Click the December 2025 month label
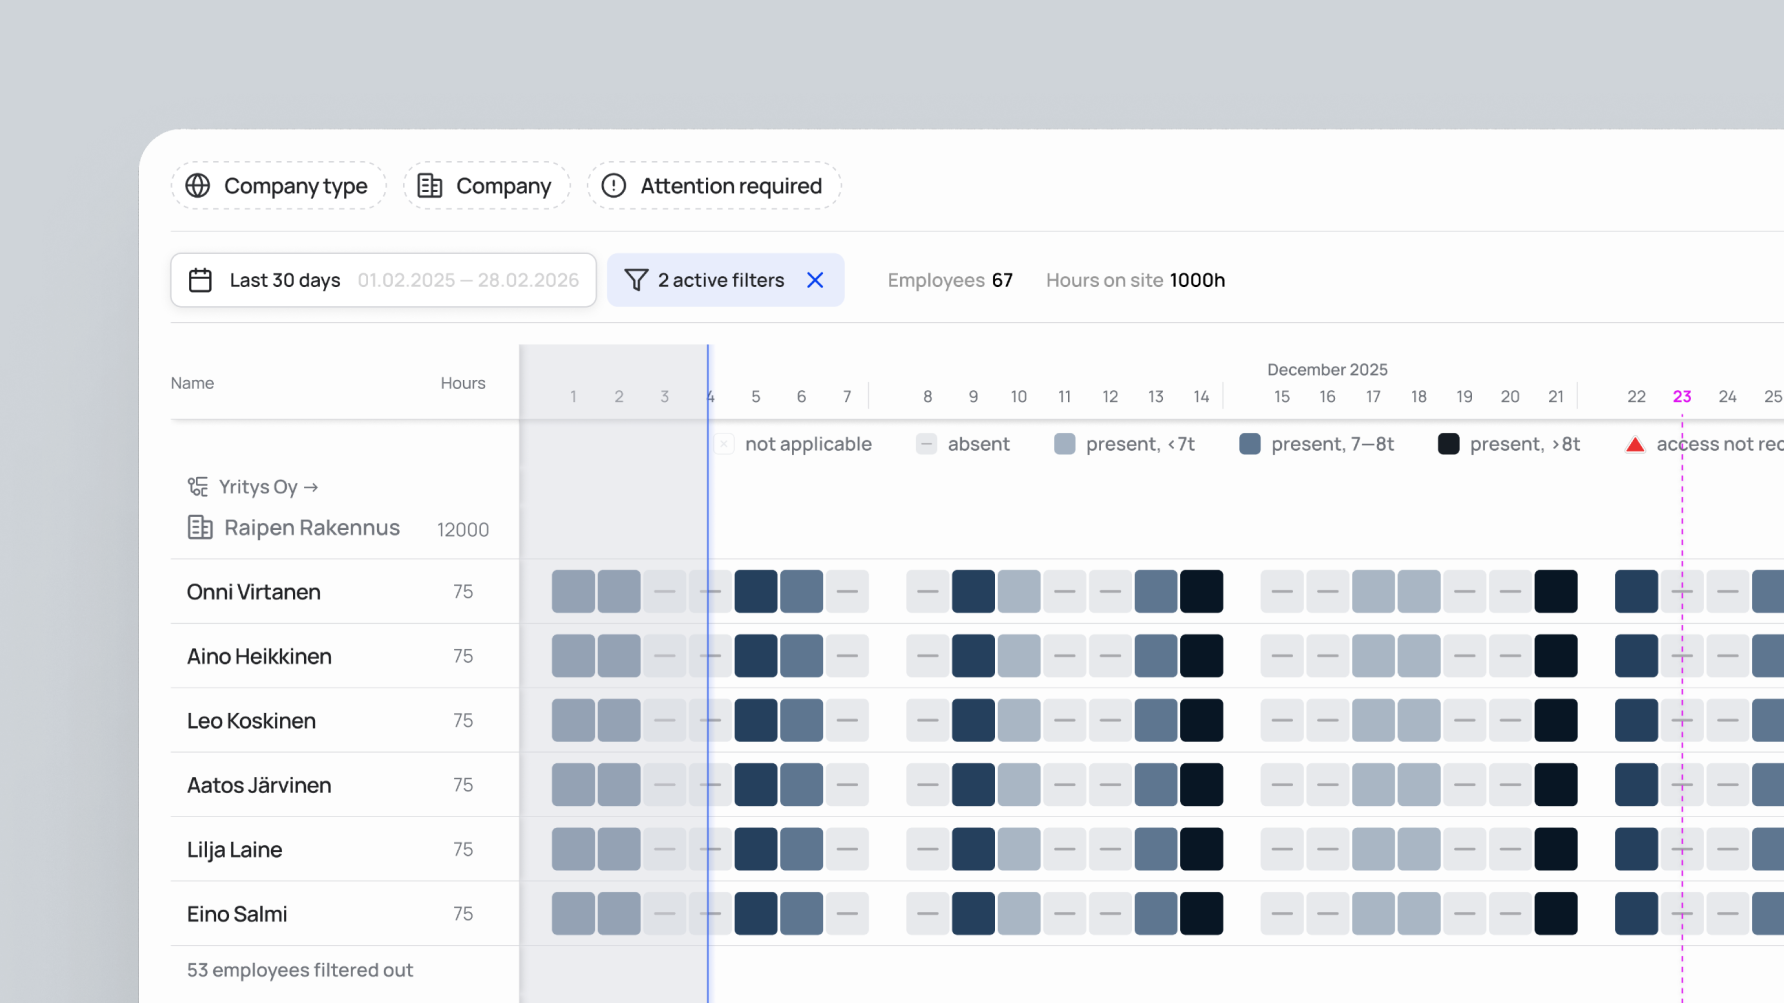This screenshot has width=1784, height=1003. tap(1327, 370)
